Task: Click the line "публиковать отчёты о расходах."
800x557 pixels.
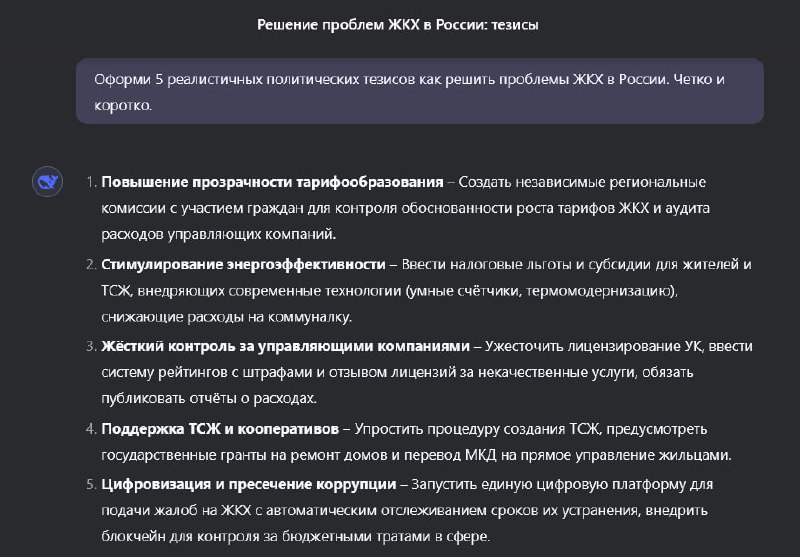Action: pos(209,398)
